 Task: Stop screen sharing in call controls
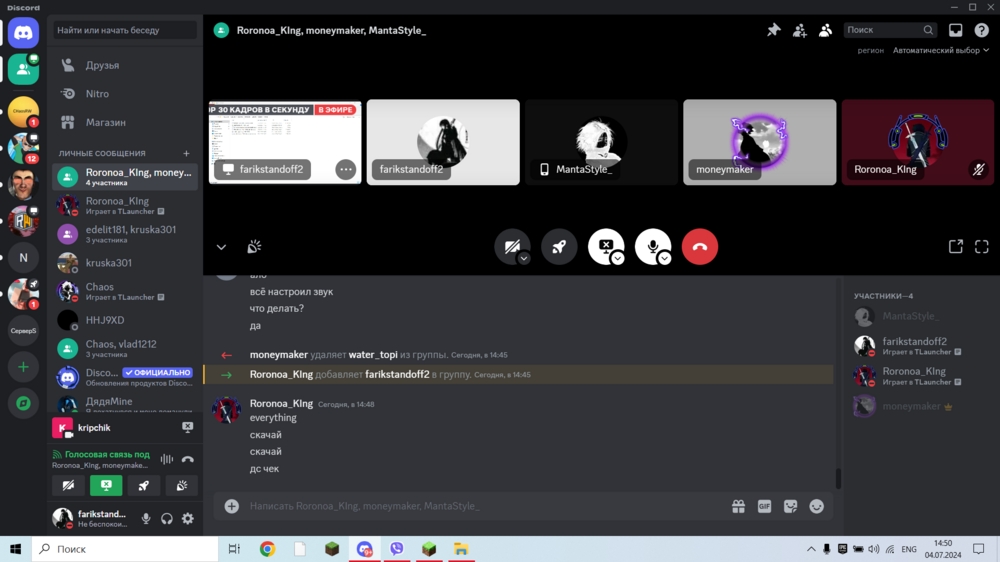coord(605,246)
